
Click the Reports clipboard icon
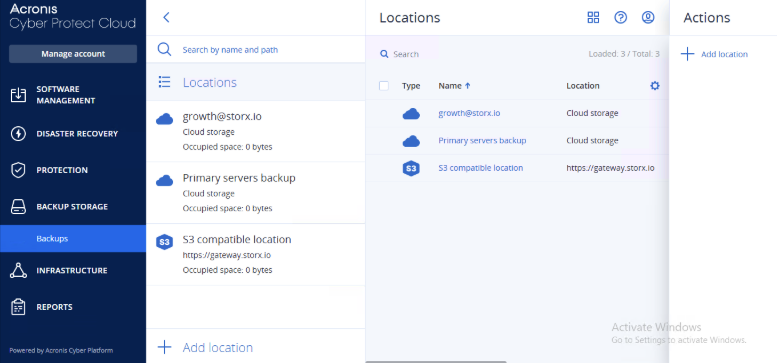click(18, 307)
